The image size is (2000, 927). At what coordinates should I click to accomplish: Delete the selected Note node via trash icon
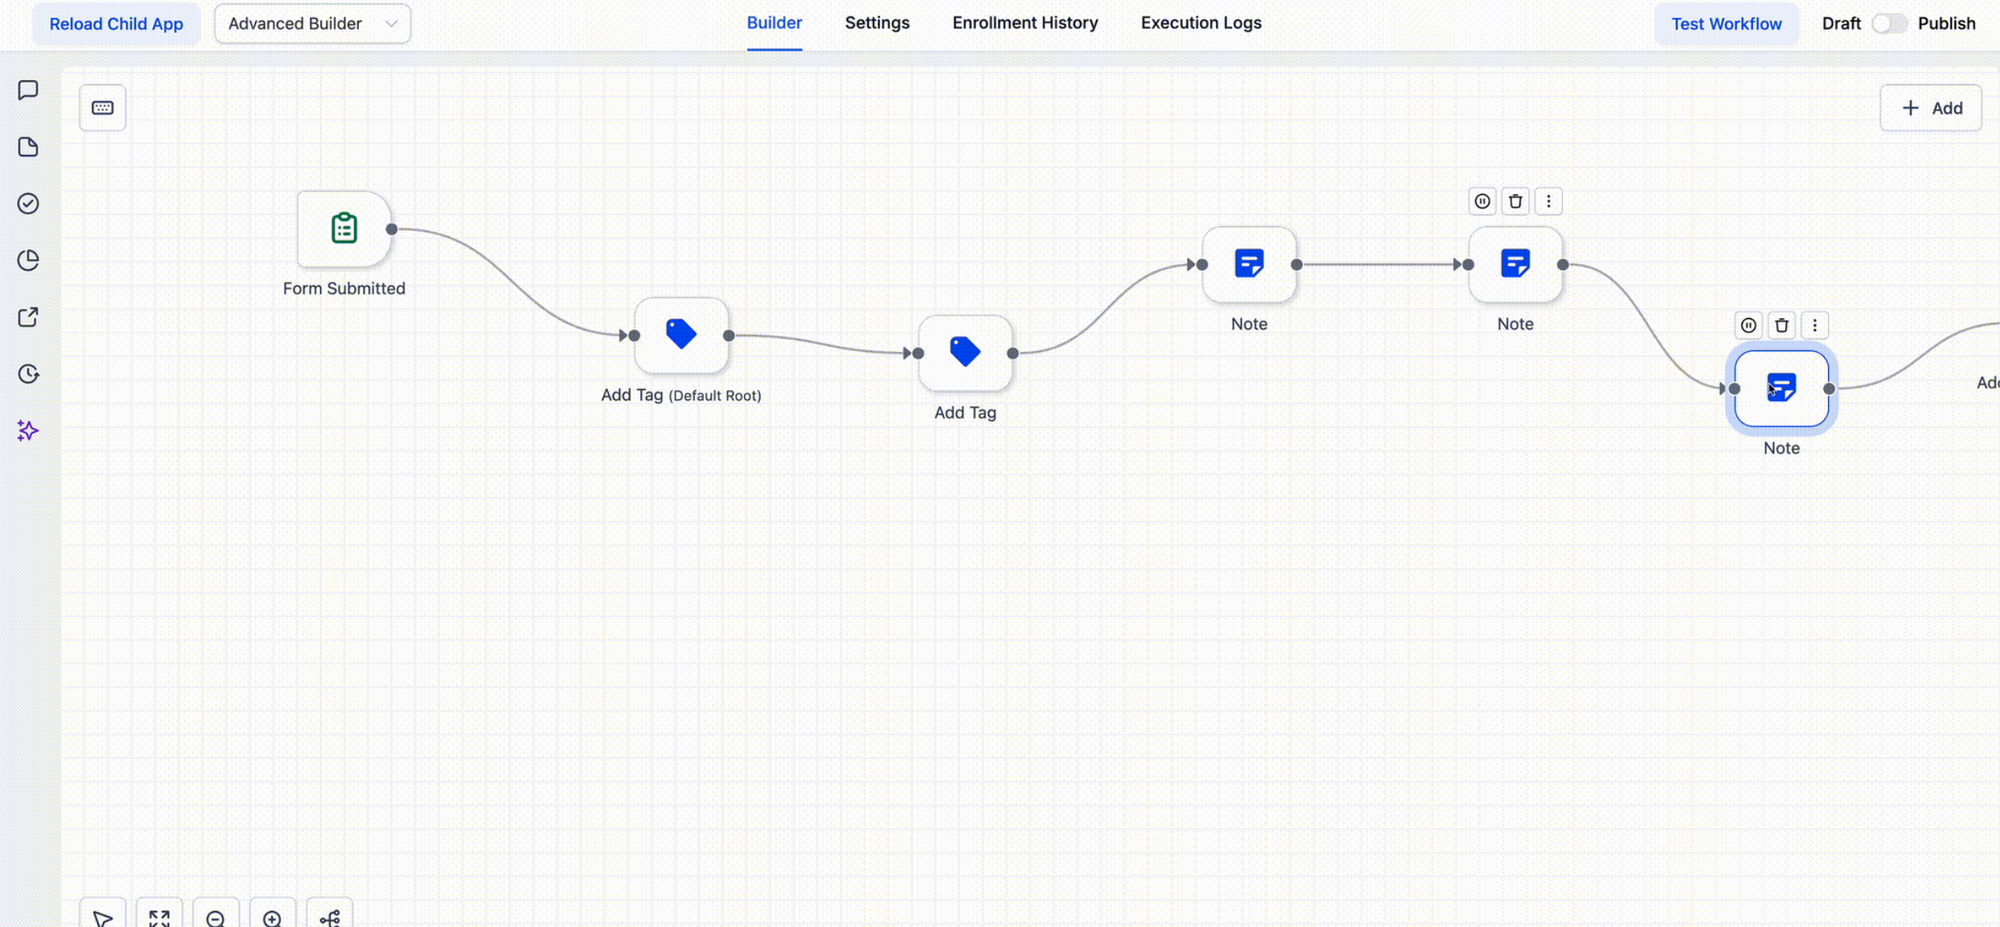[1781, 325]
